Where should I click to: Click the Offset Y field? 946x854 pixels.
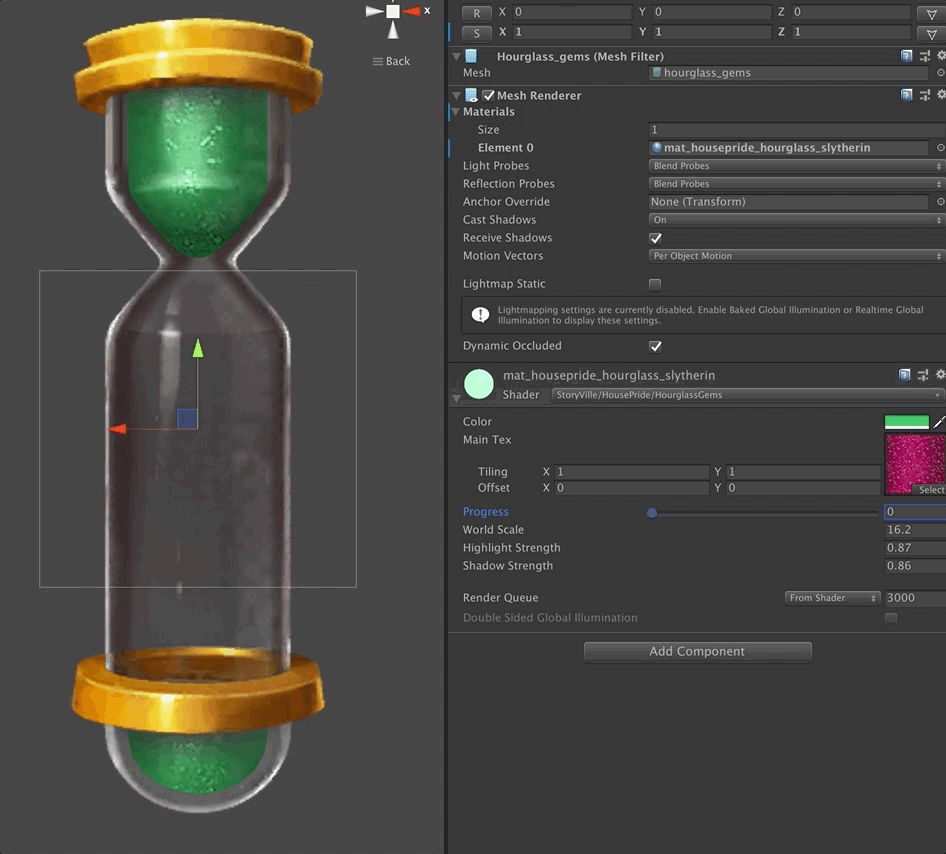[803, 488]
